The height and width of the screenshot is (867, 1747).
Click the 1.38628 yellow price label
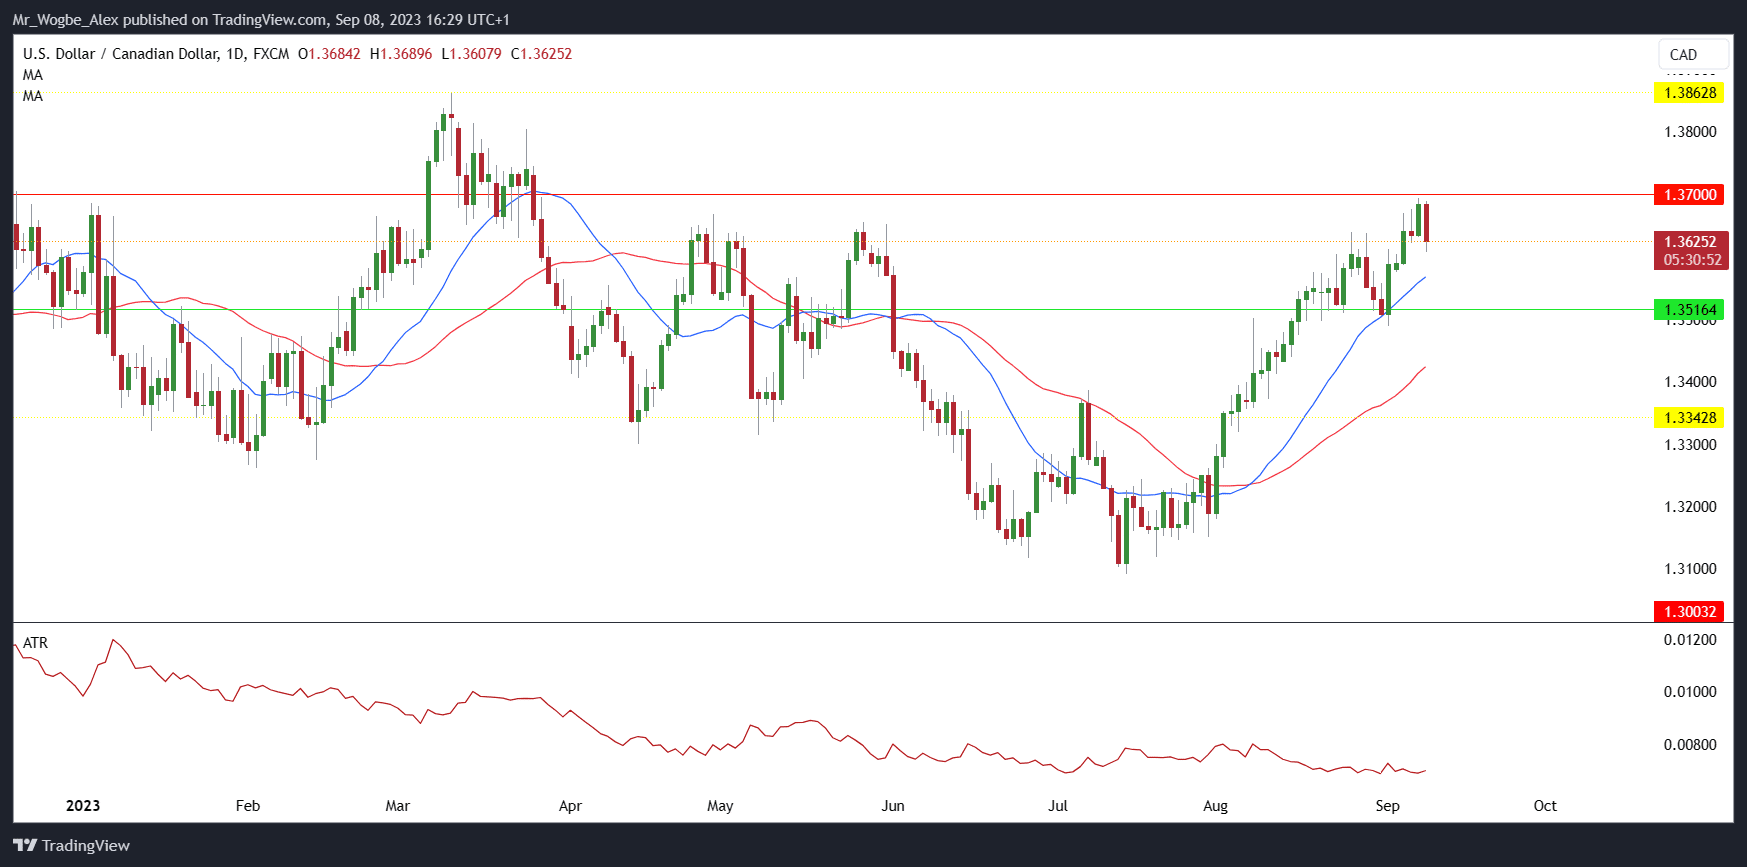tap(1690, 93)
